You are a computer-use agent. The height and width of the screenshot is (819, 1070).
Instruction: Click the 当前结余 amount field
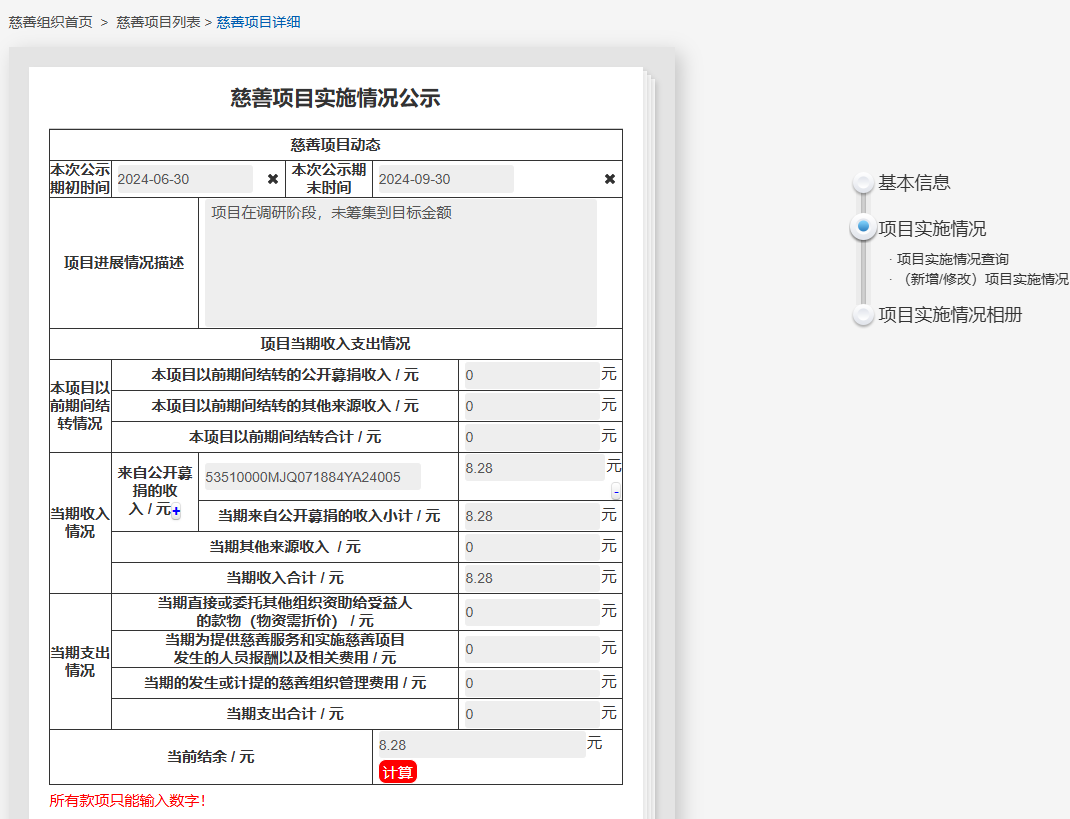(480, 745)
